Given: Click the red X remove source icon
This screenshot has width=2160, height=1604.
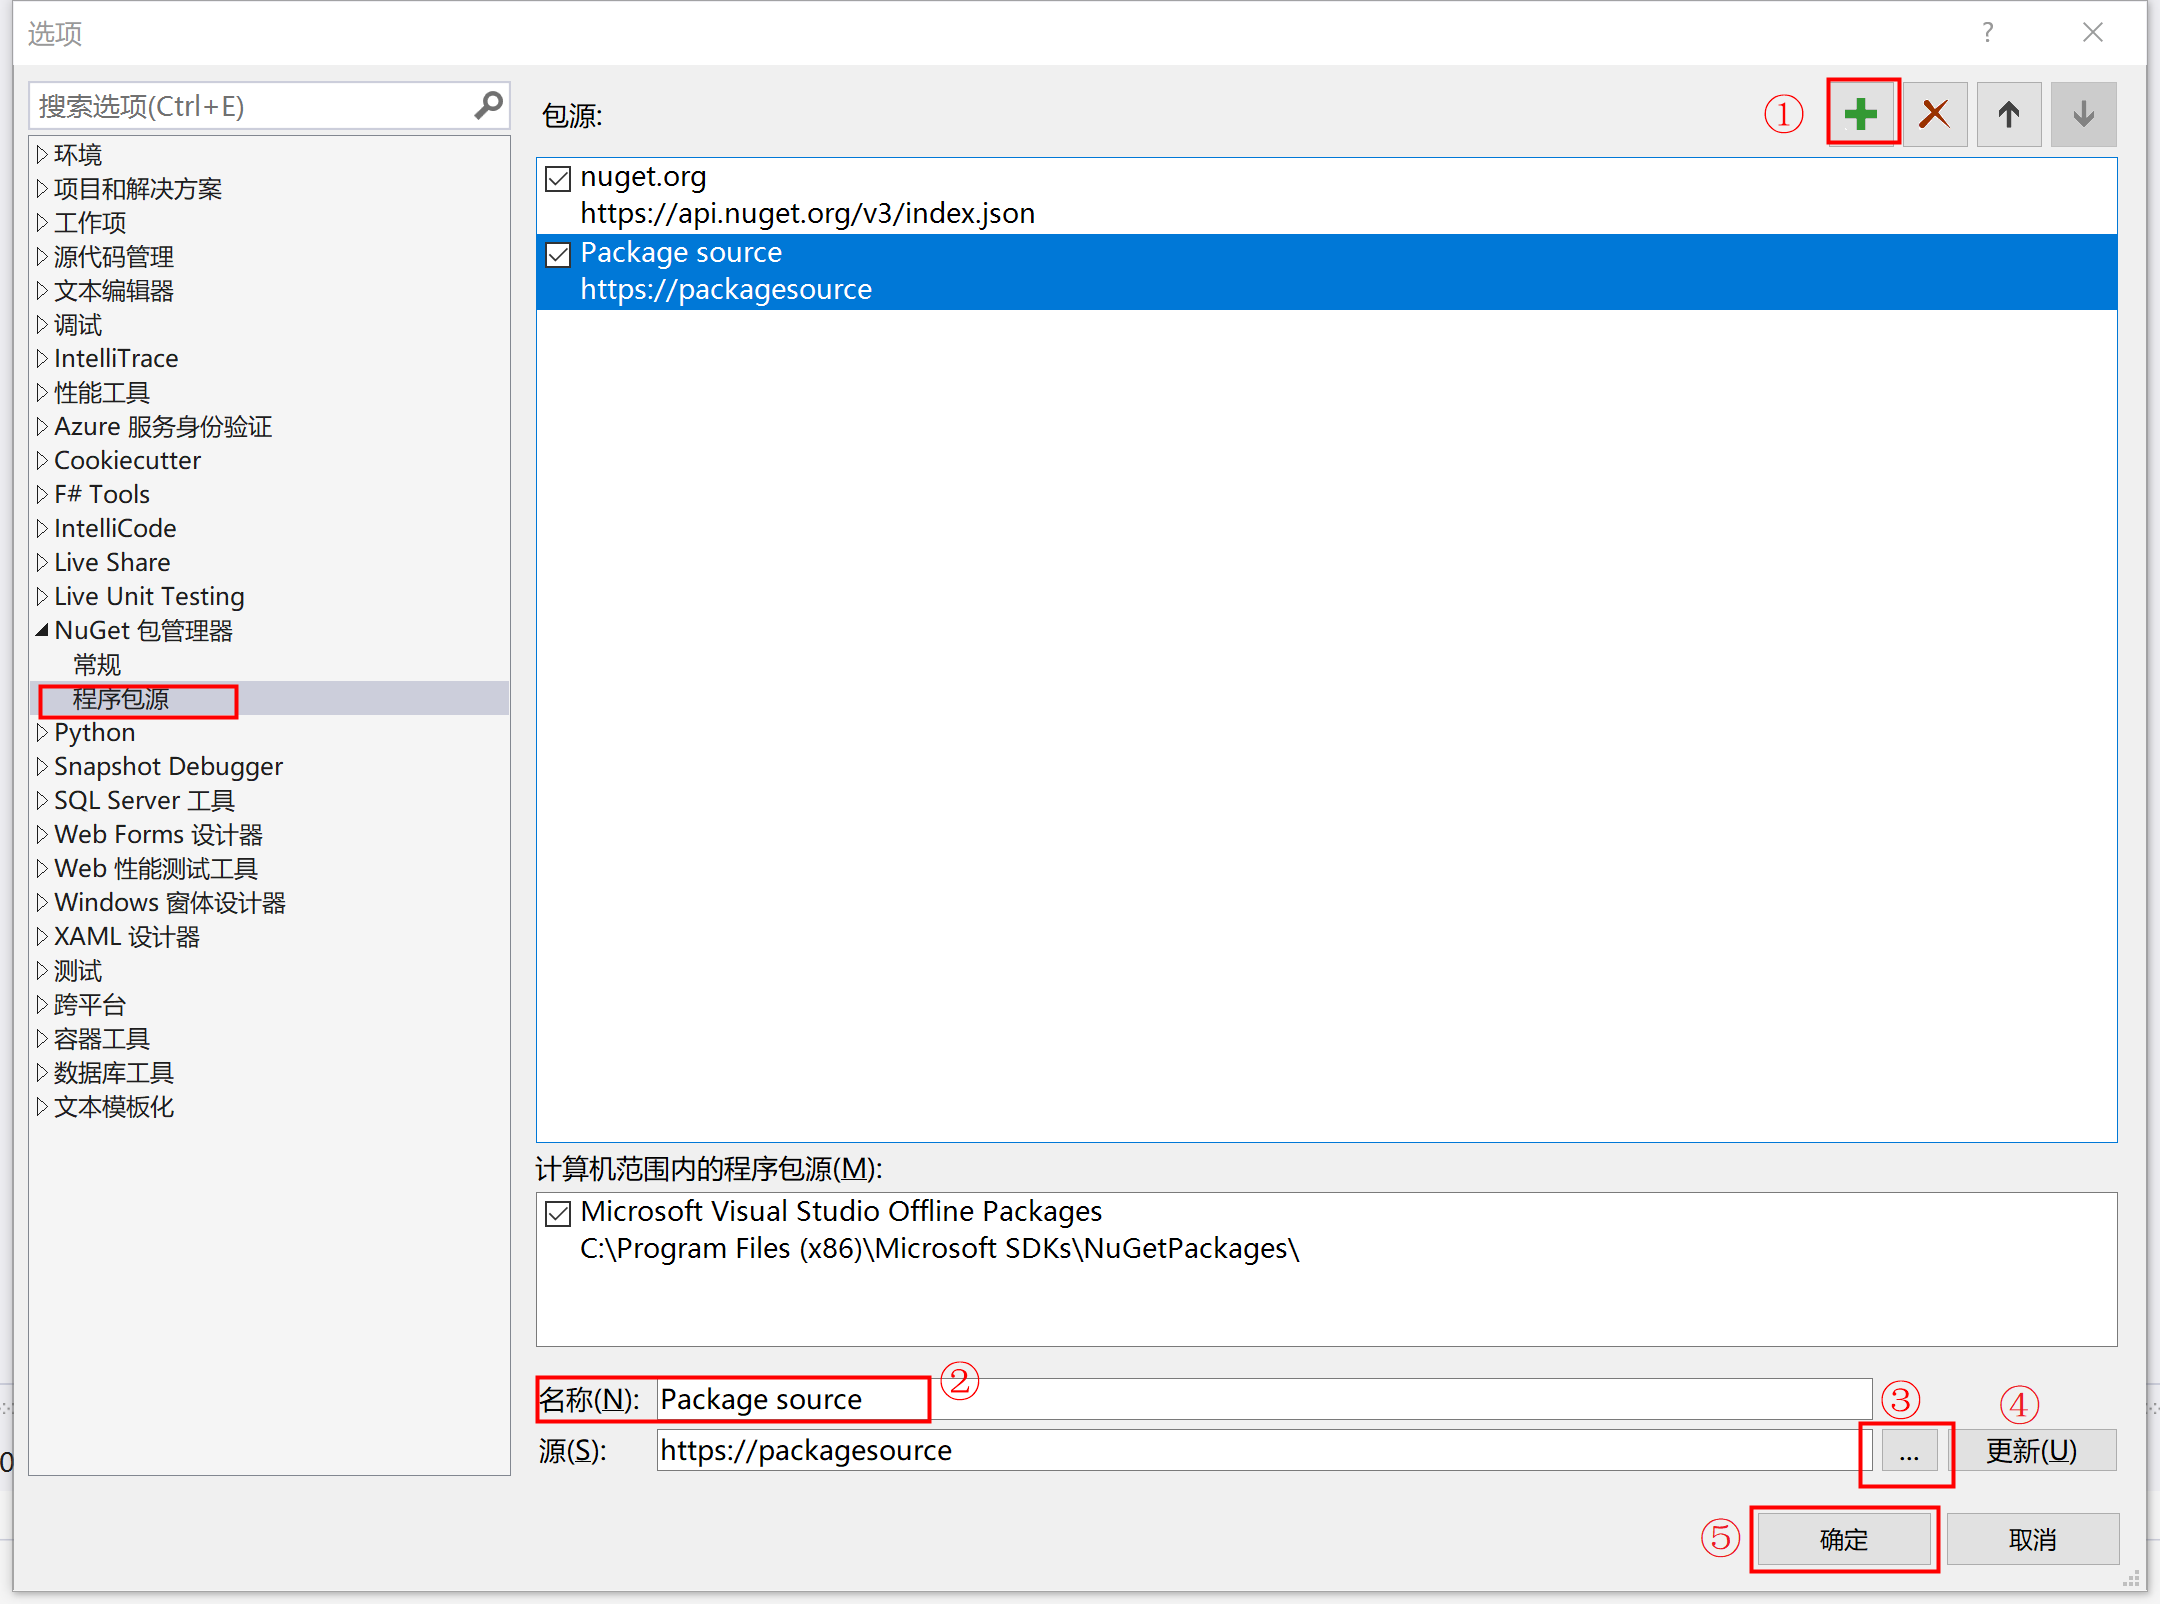Looking at the screenshot, I should coord(1934,114).
